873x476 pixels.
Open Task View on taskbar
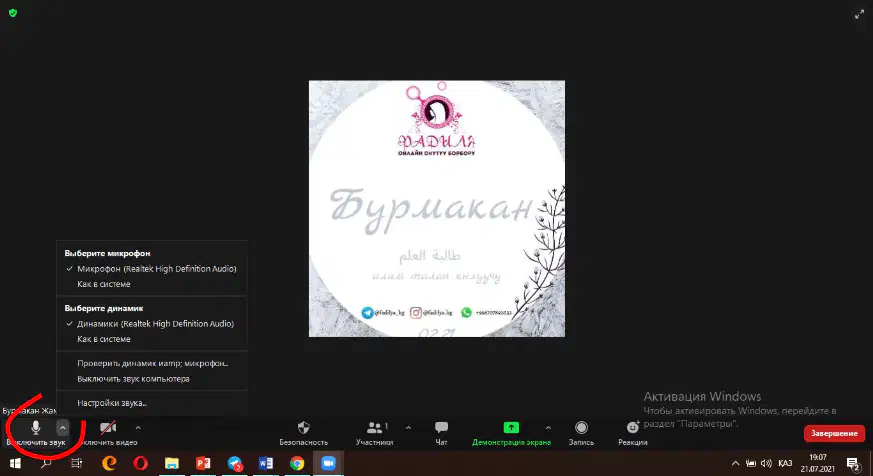[77, 463]
